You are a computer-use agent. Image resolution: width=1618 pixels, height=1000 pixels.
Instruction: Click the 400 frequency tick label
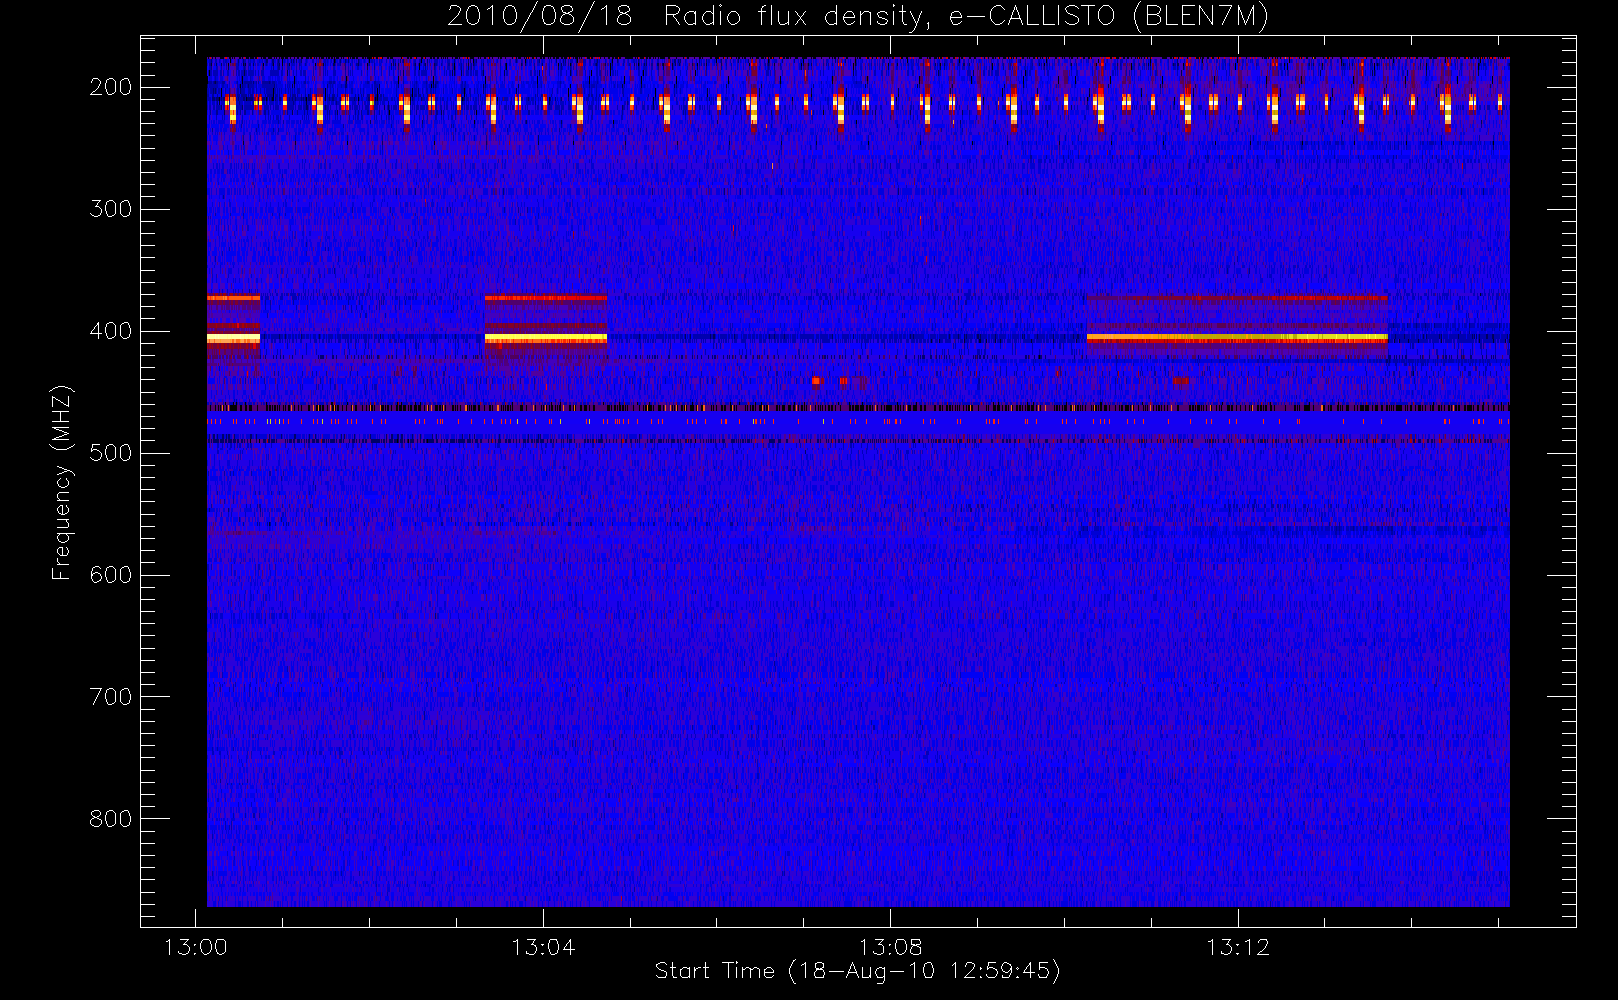(x=110, y=331)
